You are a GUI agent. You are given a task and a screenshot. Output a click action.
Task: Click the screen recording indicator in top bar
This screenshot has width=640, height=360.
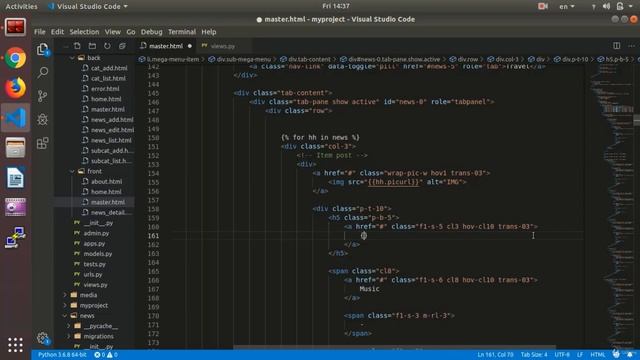[x=542, y=7]
